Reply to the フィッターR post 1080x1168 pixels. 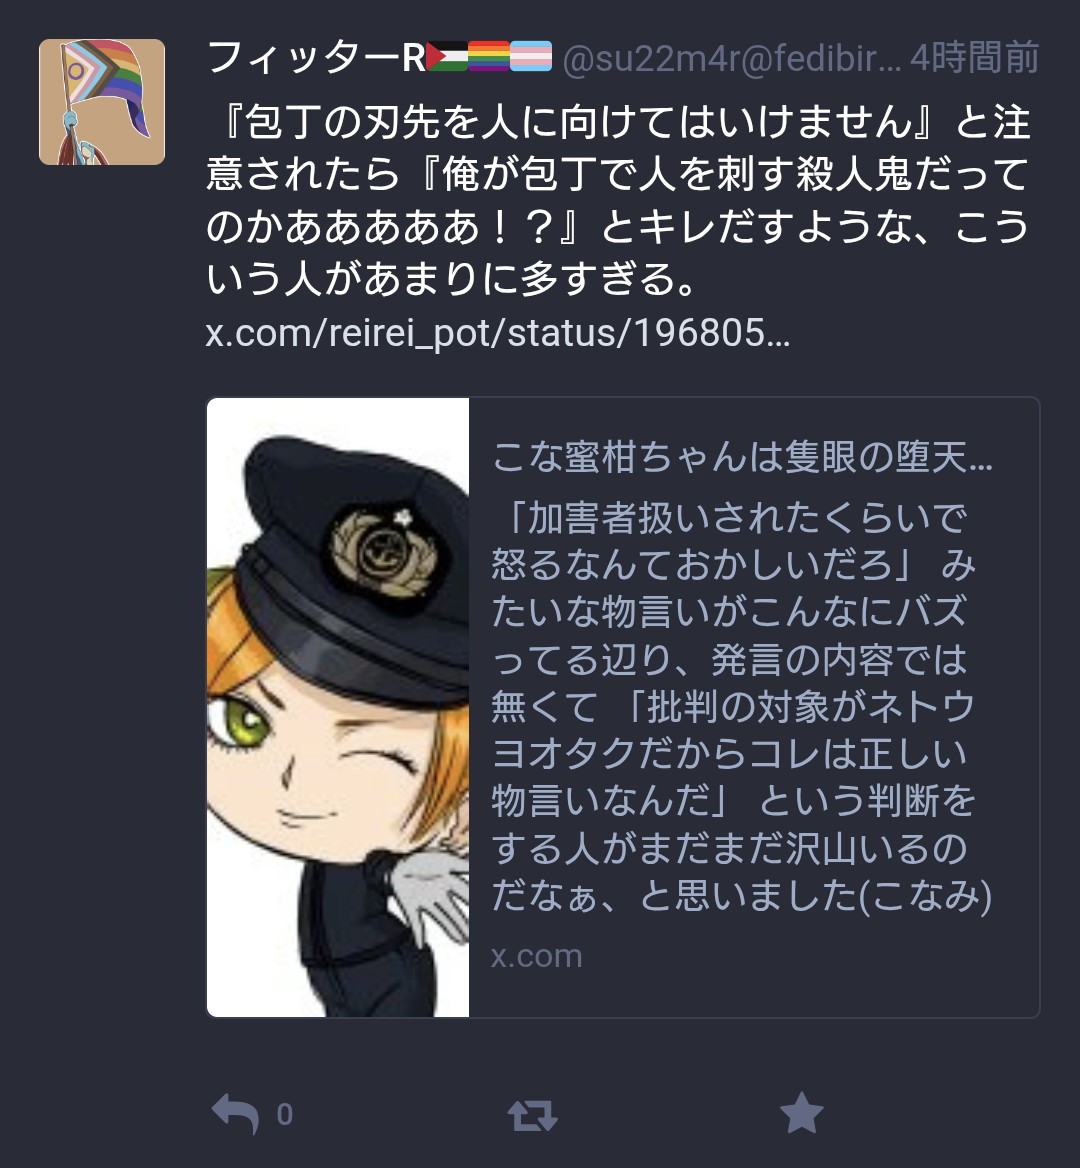point(235,1114)
